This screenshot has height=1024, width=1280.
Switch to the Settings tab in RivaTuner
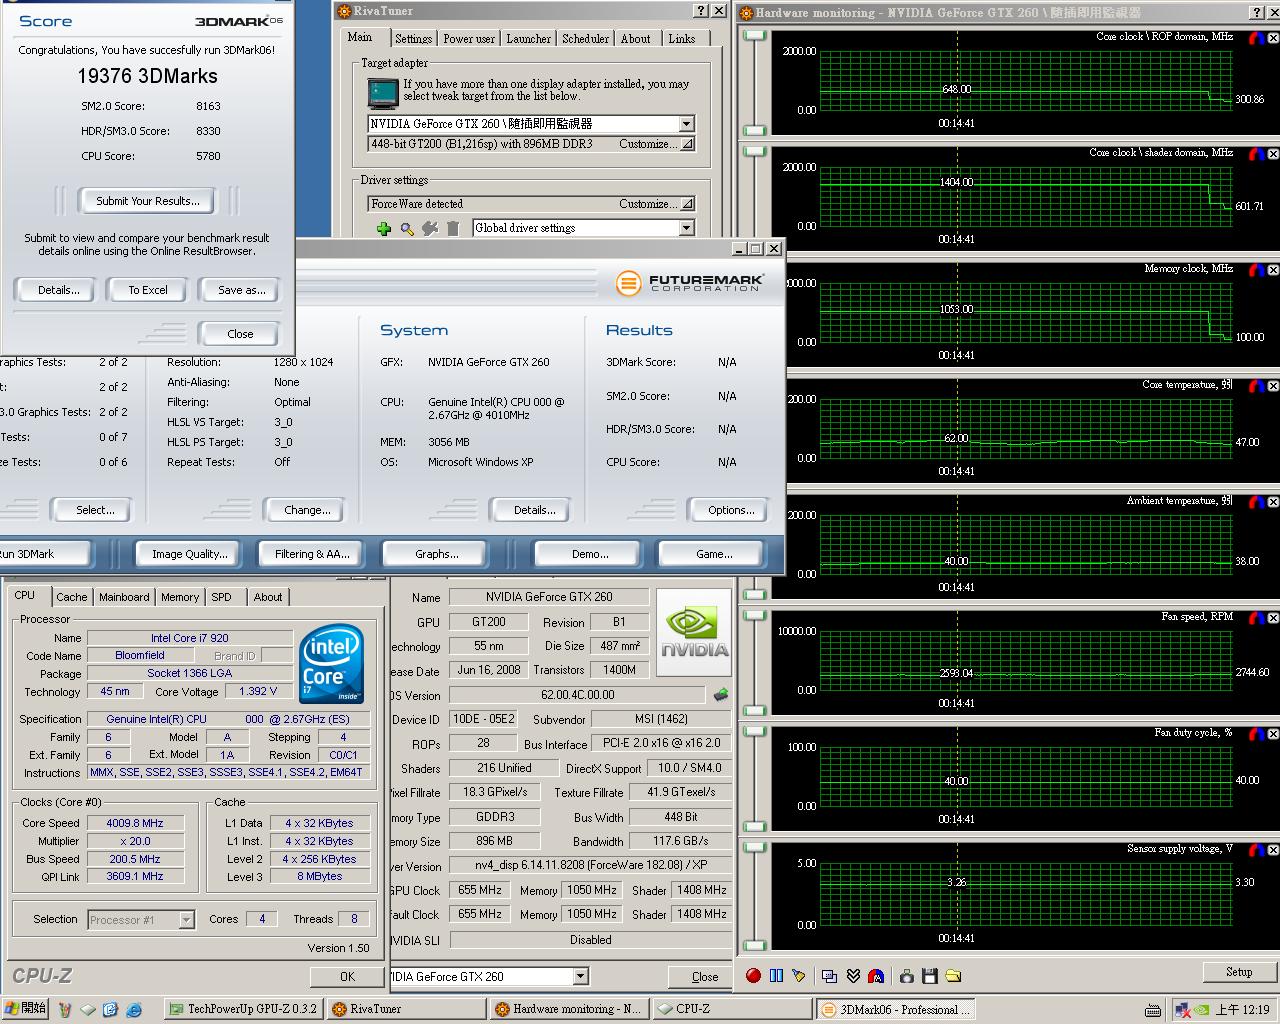coord(413,39)
